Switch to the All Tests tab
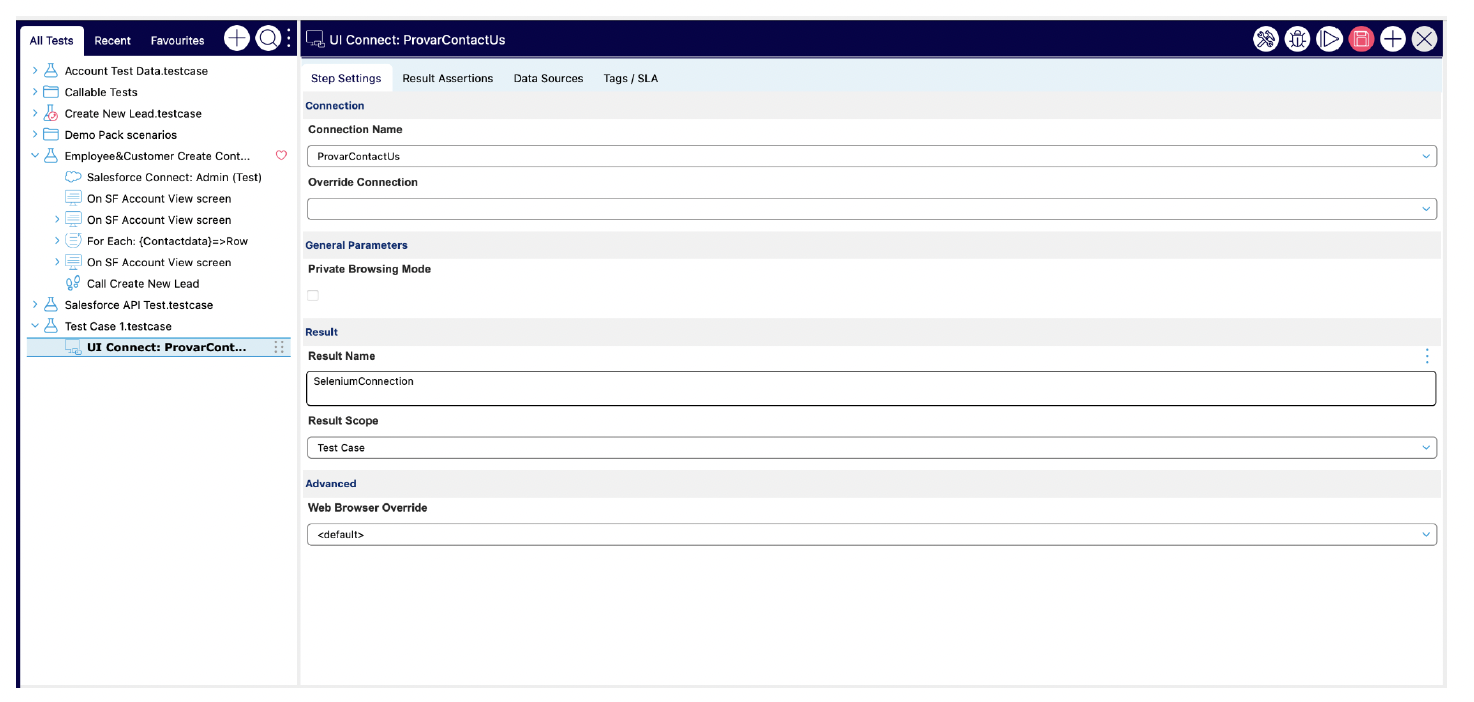Screen dimensions: 1474x702 [x=51, y=41]
